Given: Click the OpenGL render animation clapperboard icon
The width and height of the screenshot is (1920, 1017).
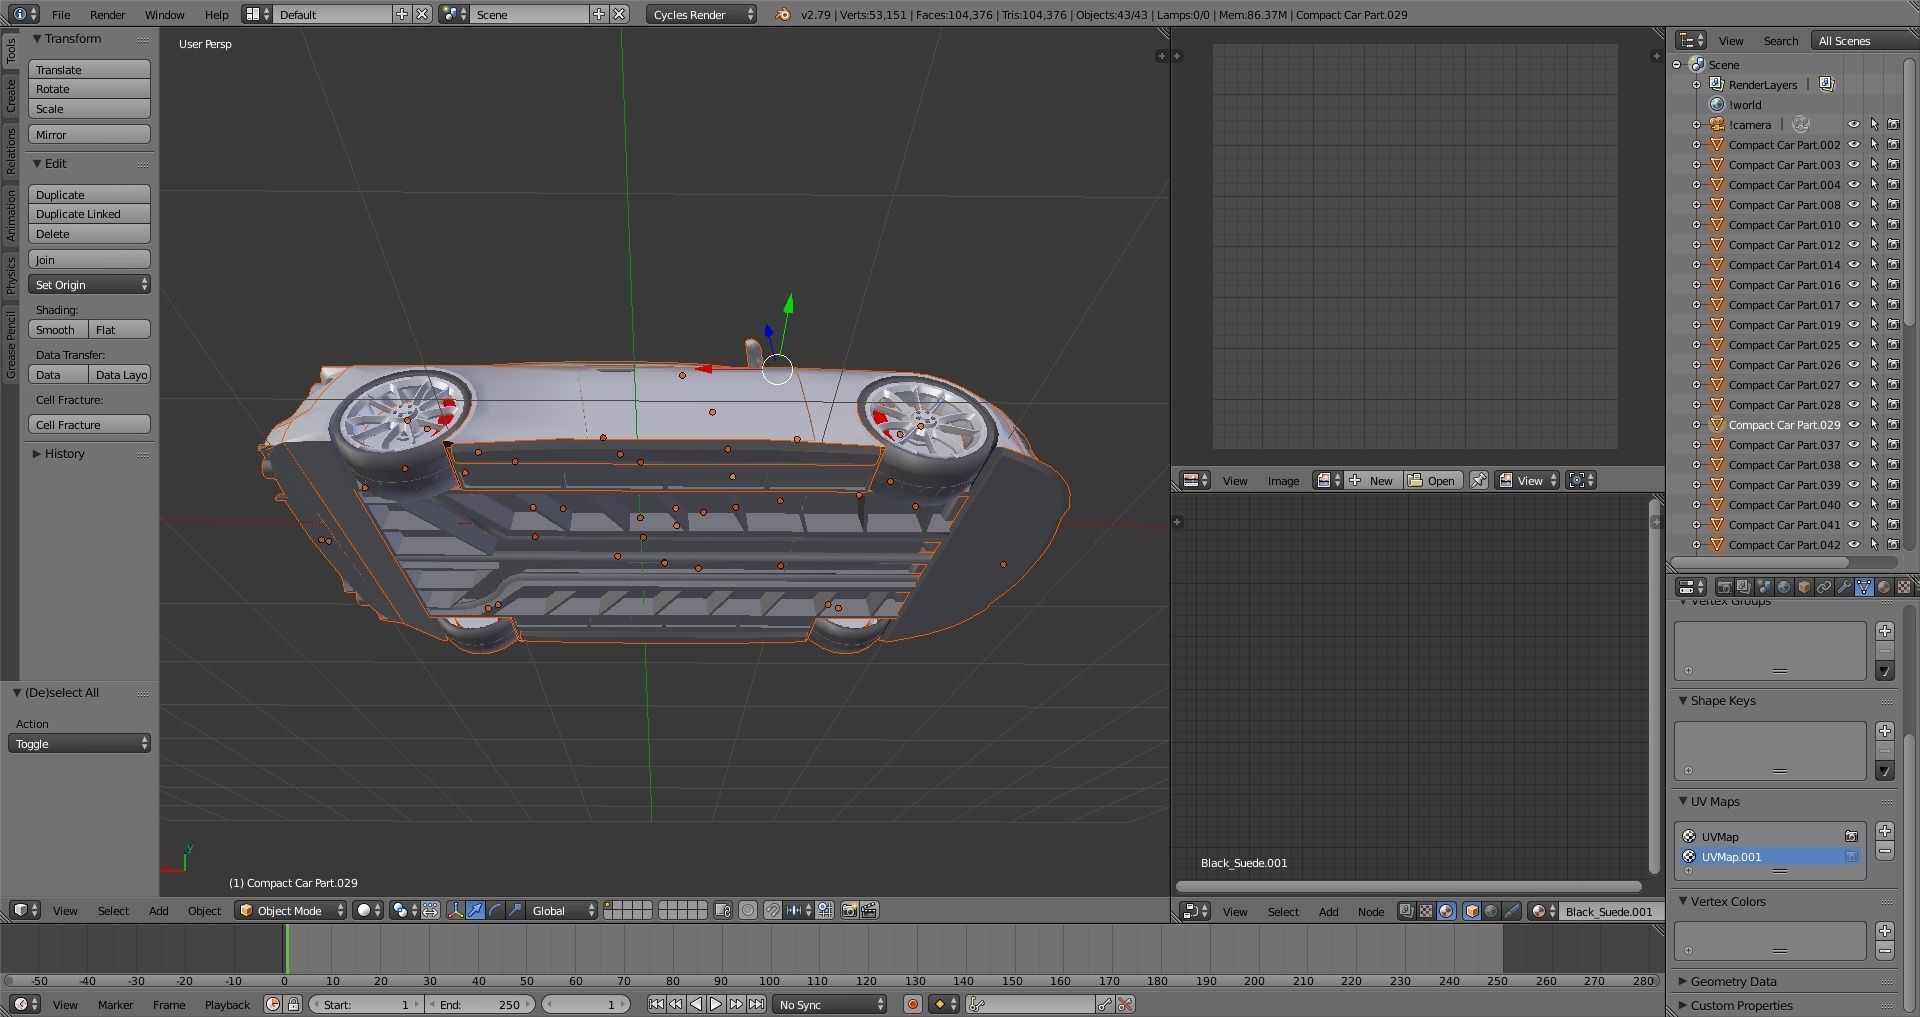Looking at the screenshot, I should 869,910.
